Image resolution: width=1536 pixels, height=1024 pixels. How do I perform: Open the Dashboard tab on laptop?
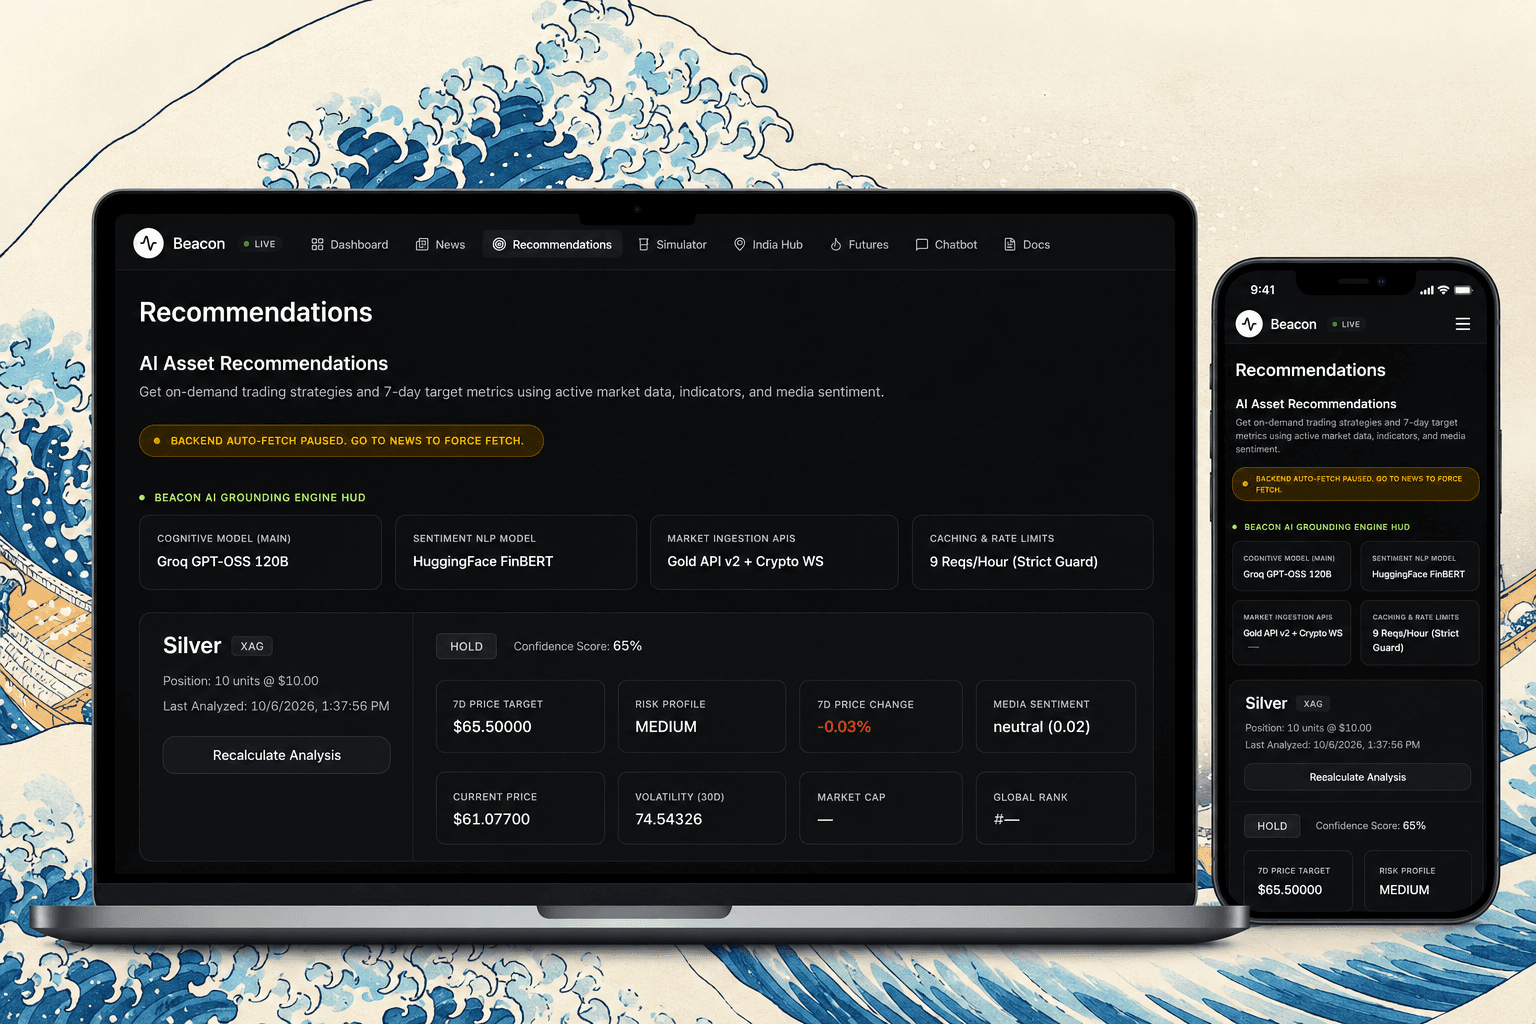tap(350, 244)
